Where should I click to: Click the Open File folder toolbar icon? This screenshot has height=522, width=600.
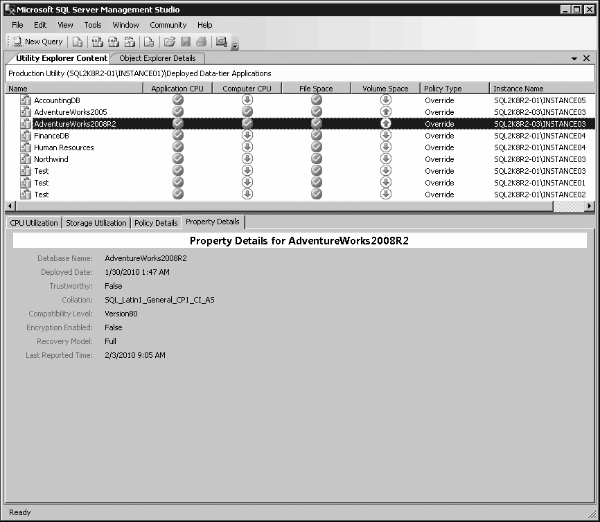click(x=169, y=42)
